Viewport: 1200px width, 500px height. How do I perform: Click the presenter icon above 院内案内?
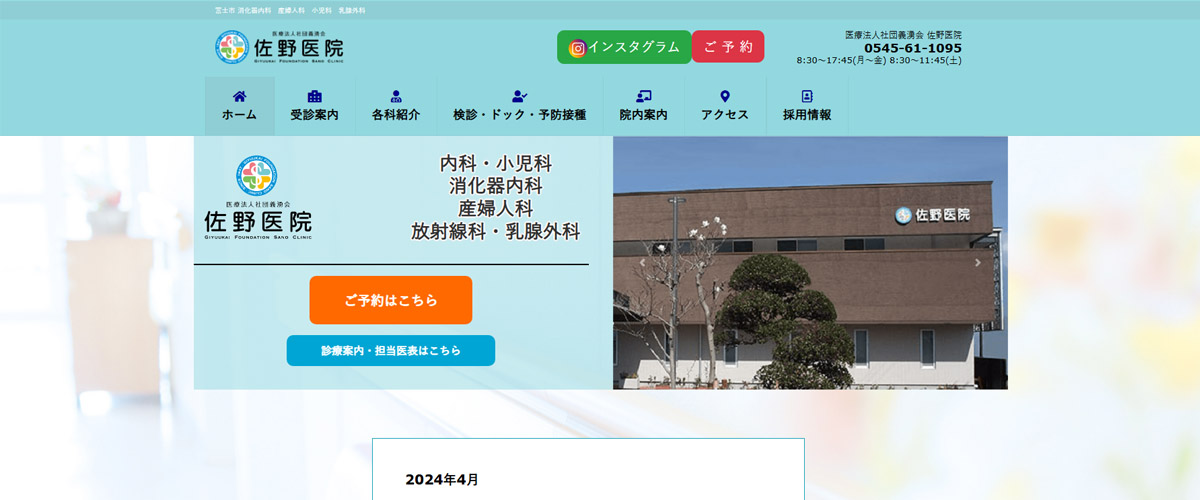click(643, 96)
